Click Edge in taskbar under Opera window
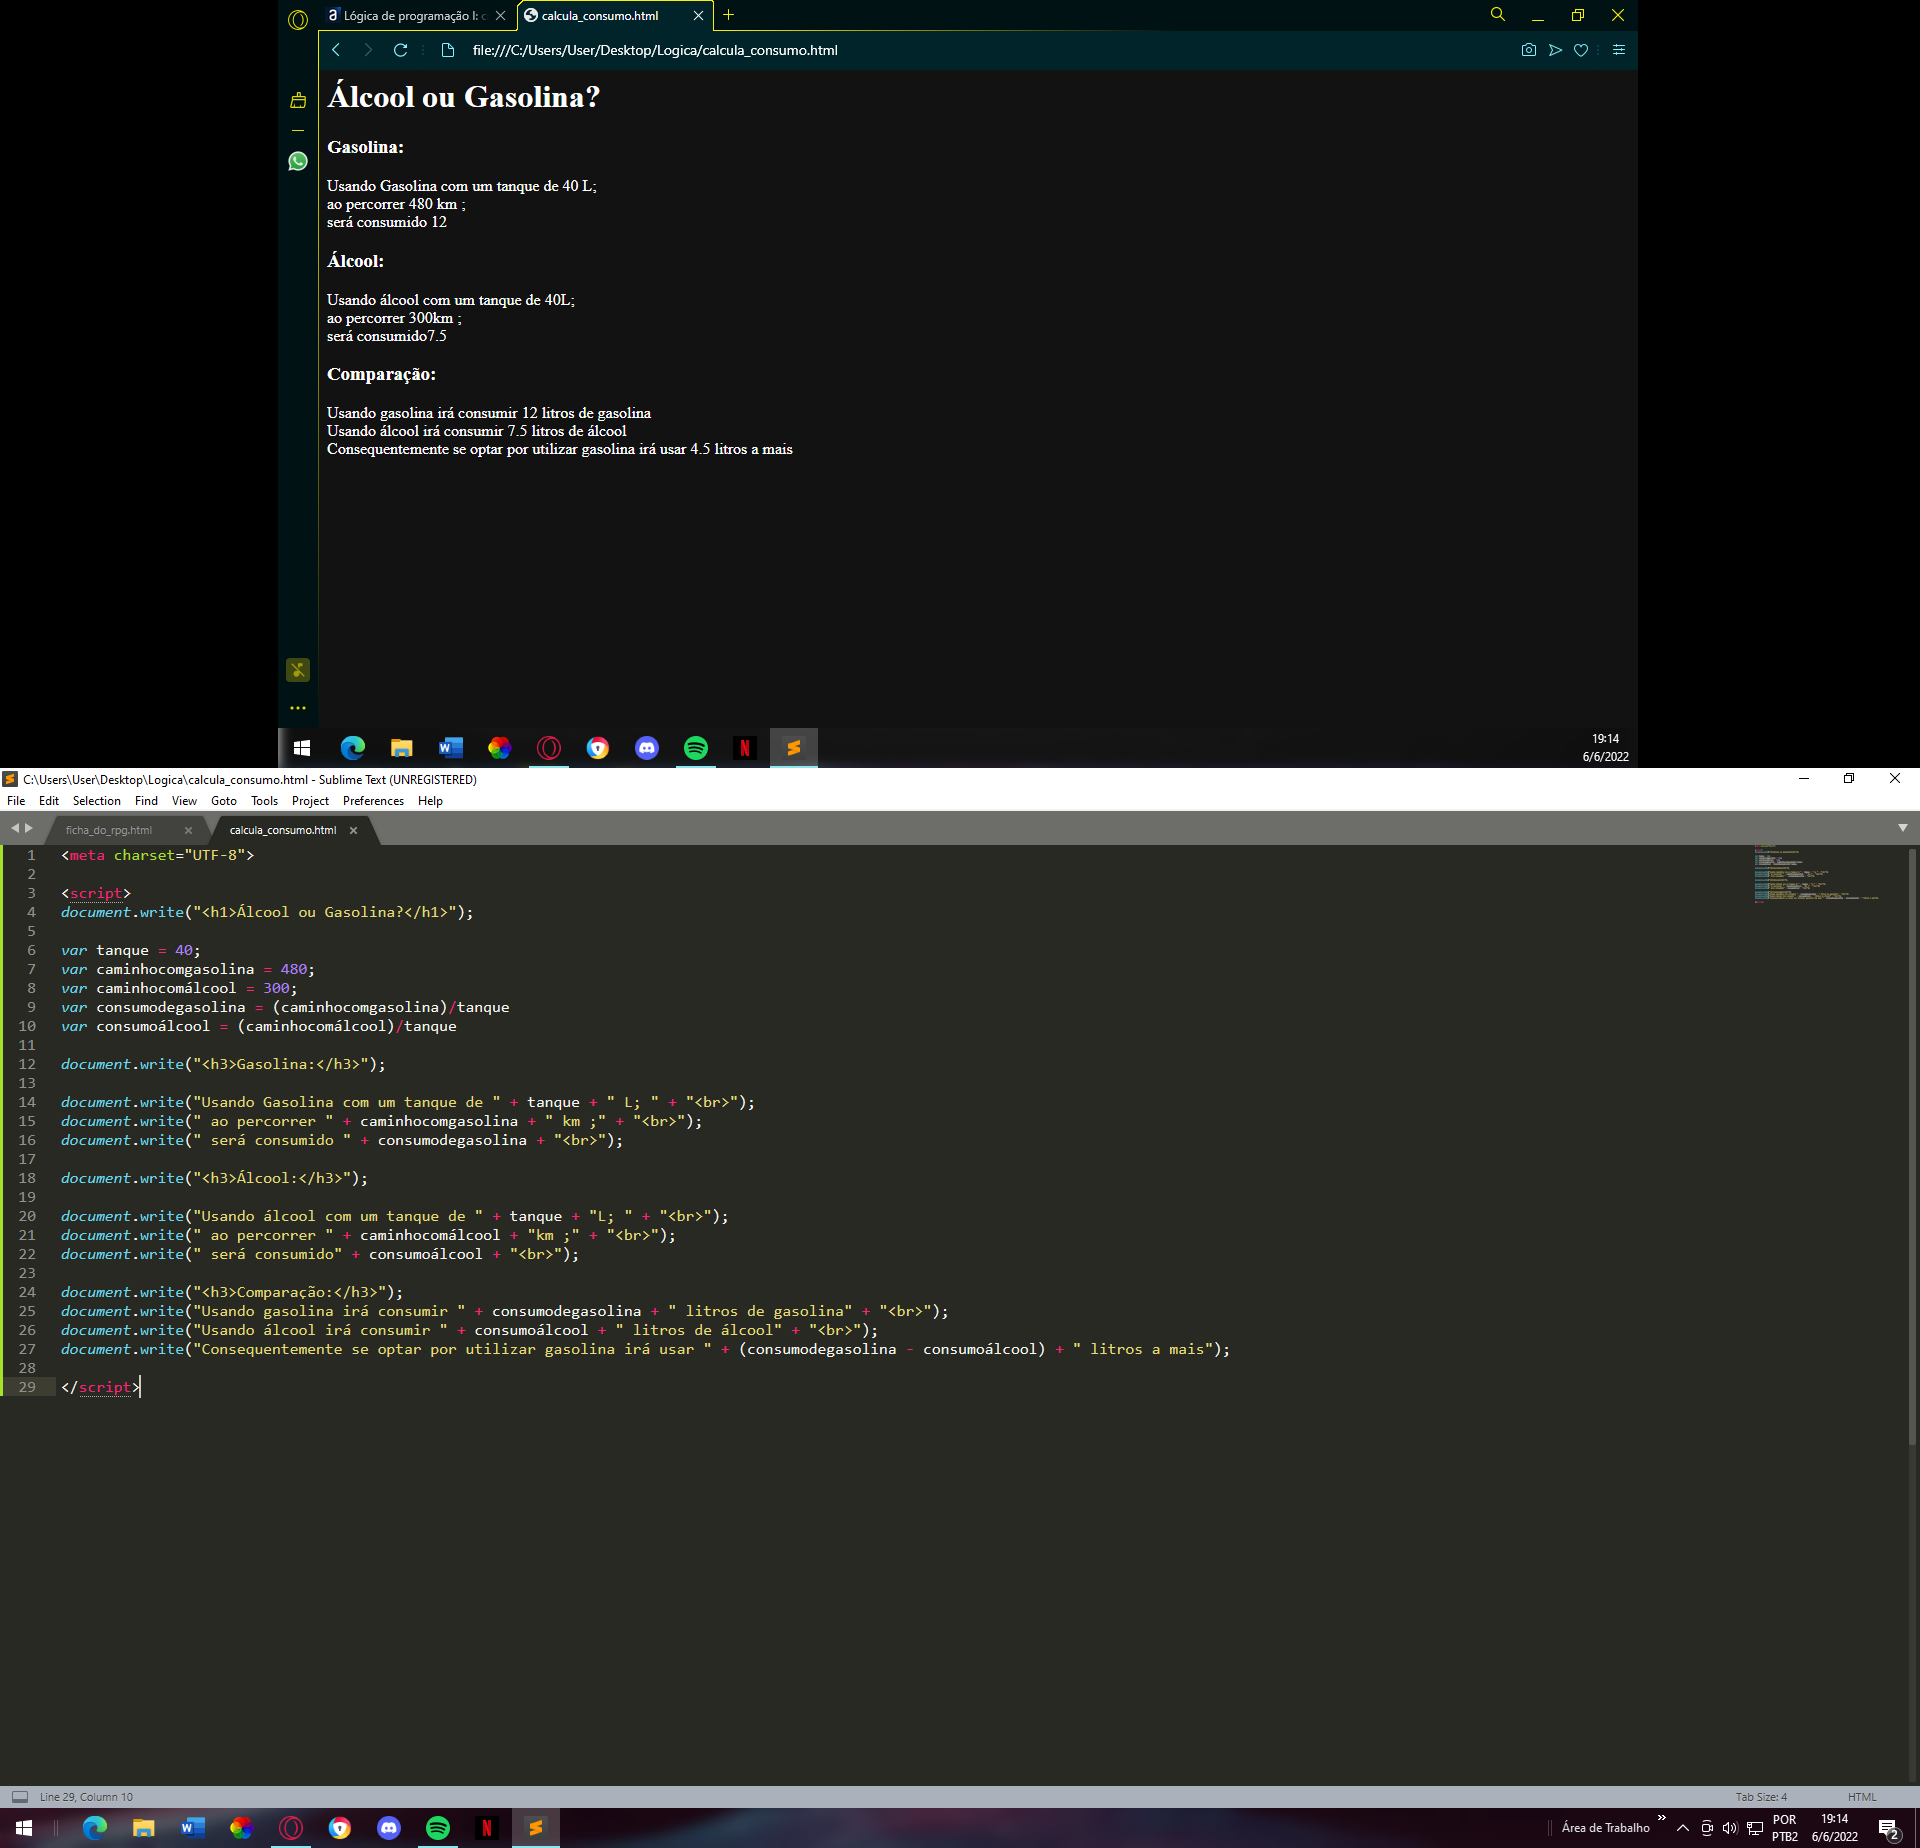The image size is (1920, 1848). click(x=353, y=748)
